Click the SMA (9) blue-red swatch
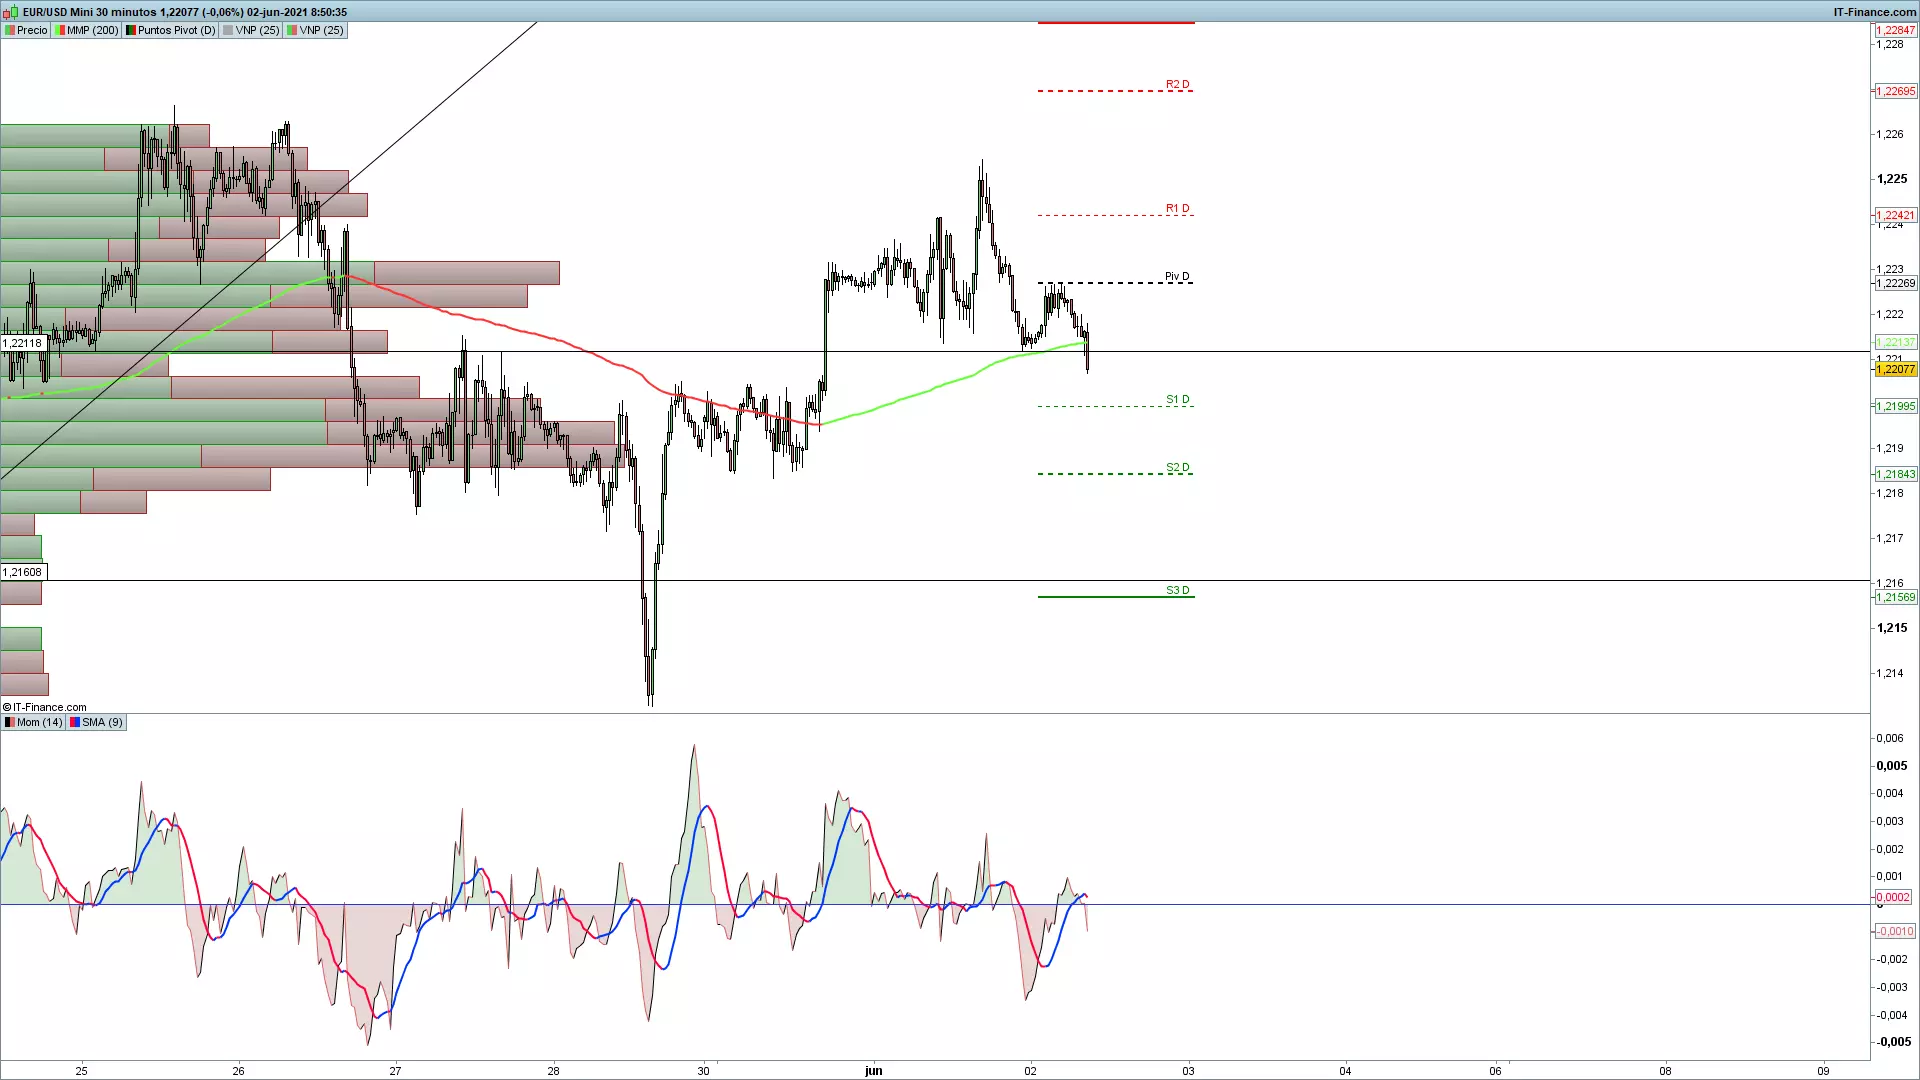This screenshot has height=1080, width=1920. 75,722
